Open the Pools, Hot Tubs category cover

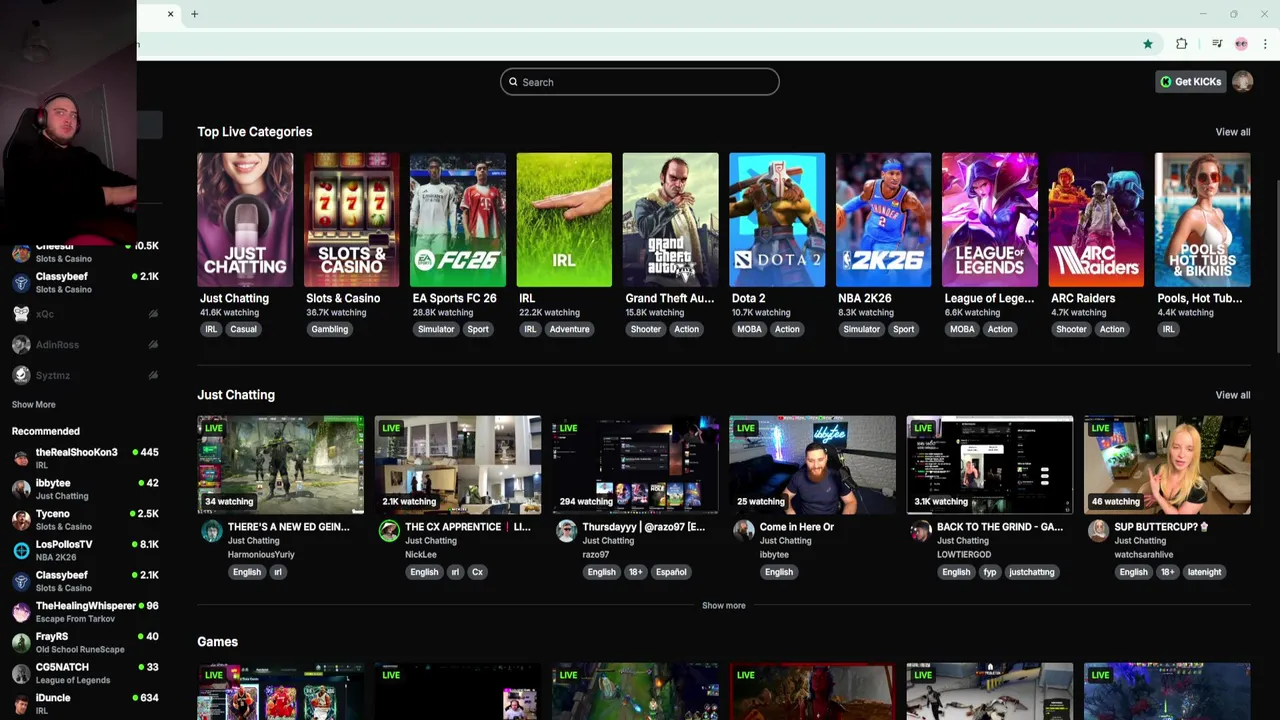1202,220
